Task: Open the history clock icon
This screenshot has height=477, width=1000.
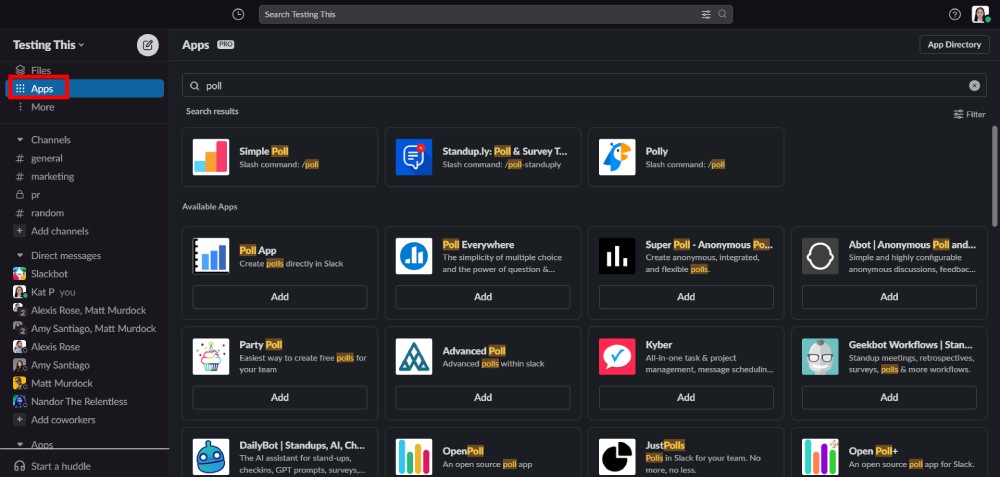Action: (238, 14)
